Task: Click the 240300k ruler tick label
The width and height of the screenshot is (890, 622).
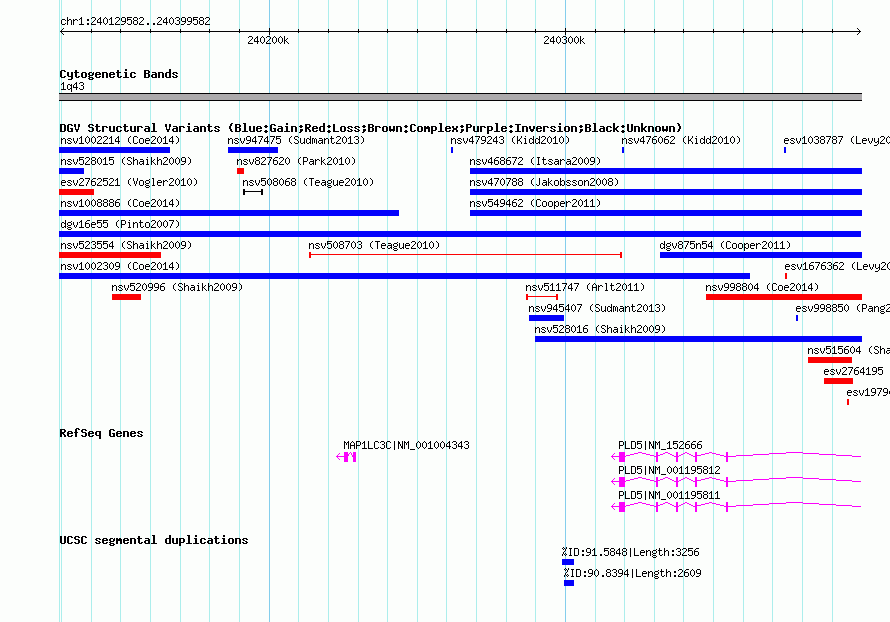Action: click(x=564, y=40)
